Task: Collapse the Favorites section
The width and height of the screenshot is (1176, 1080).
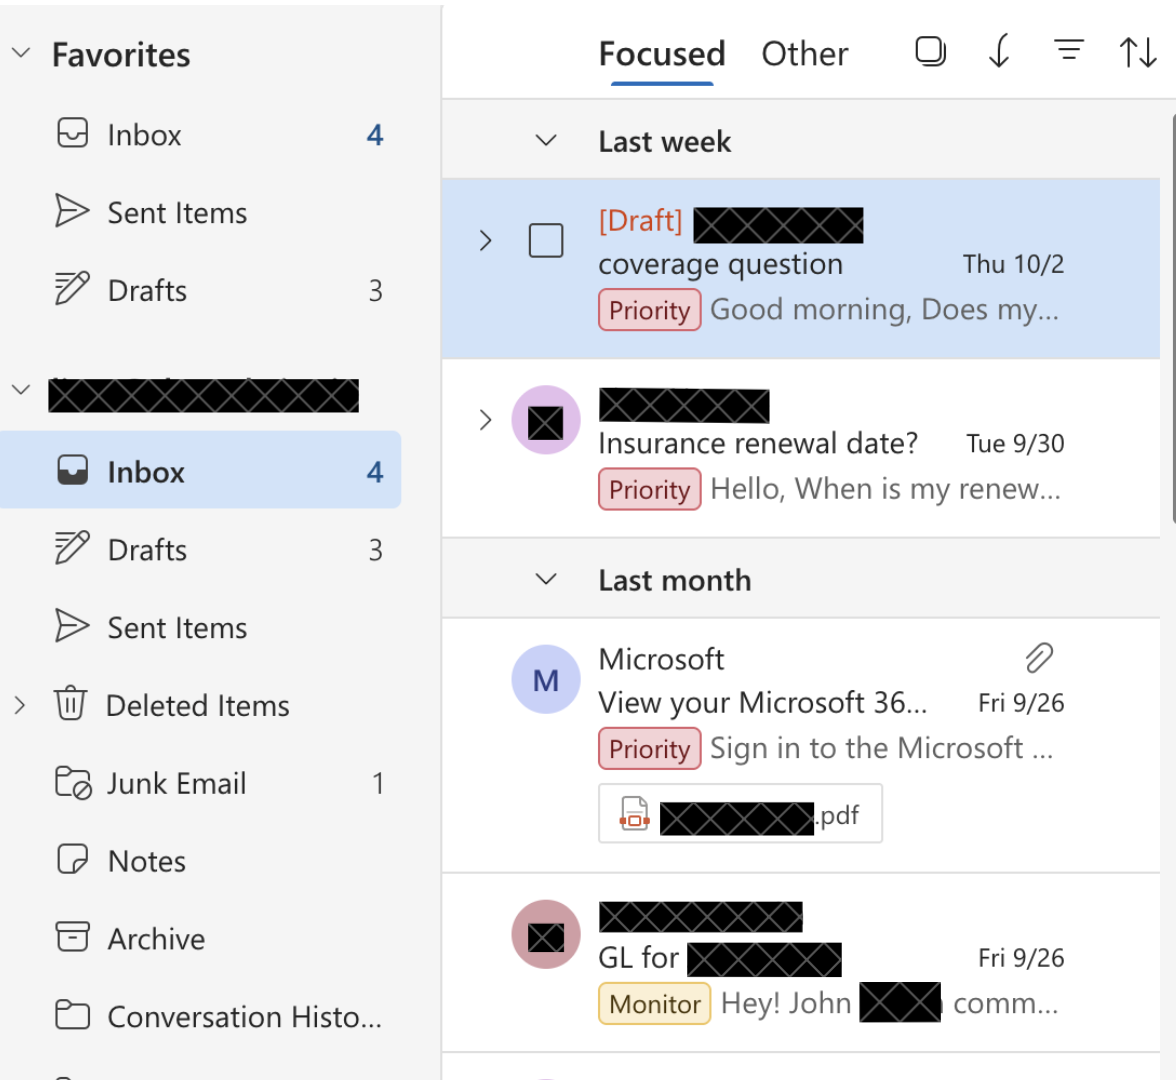Action: 21,53
